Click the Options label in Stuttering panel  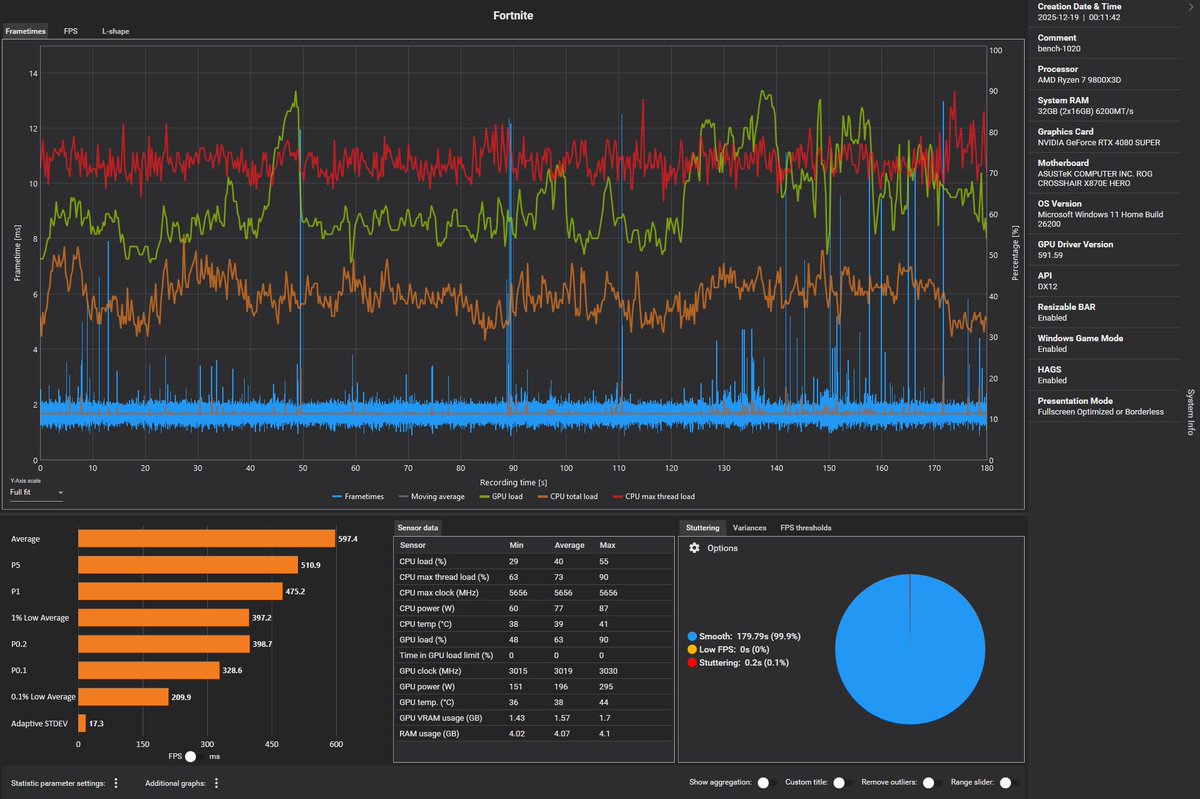722,548
